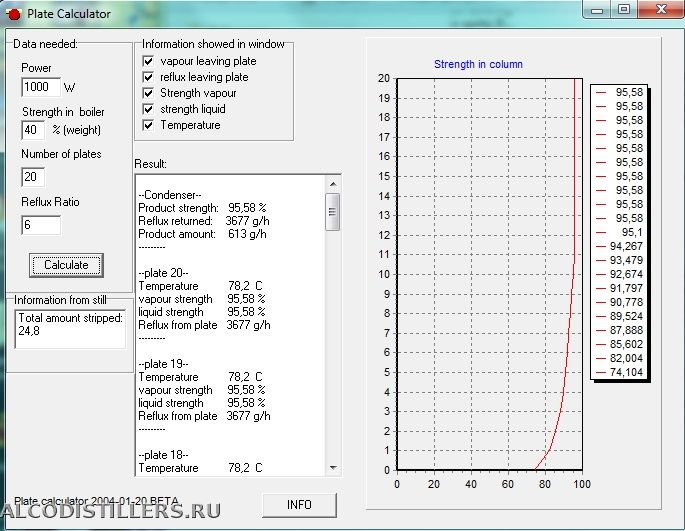Viewport: 685px width, 531px height.
Task: Uncheck the Strength vapour checkbox
Action: (x=149, y=93)
